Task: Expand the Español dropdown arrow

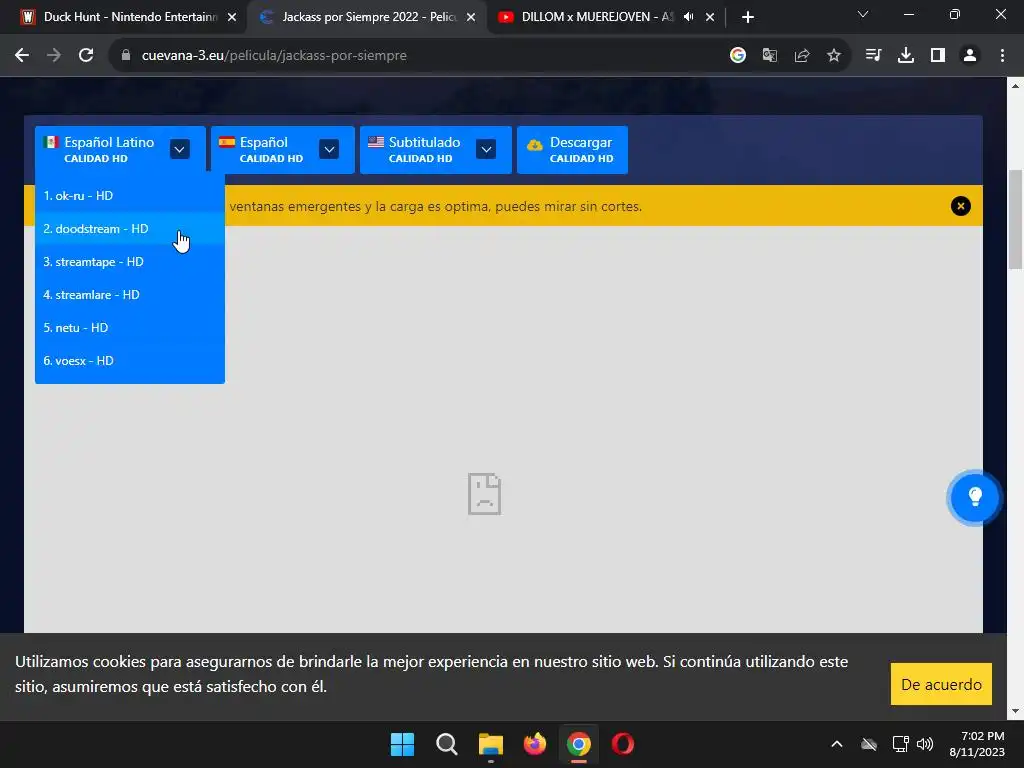Action: pyautogui.click(x=329, y=150)
